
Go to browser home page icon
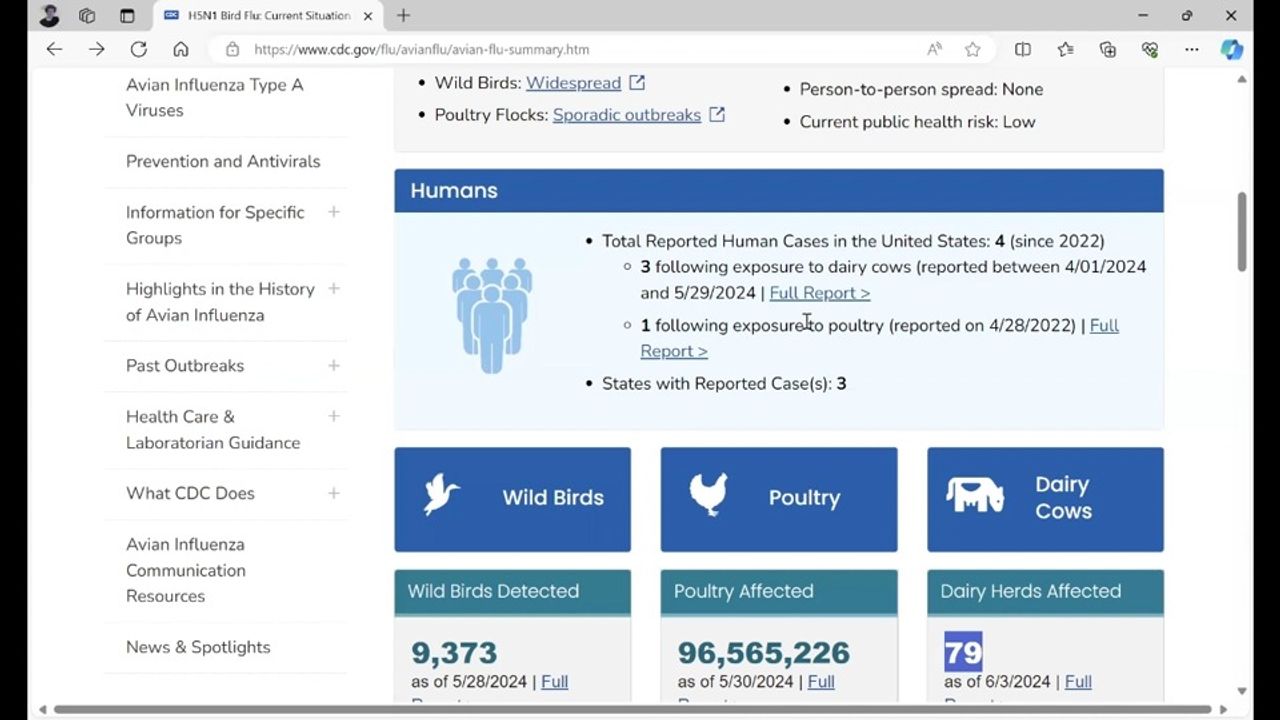click(x=181, y=49)
